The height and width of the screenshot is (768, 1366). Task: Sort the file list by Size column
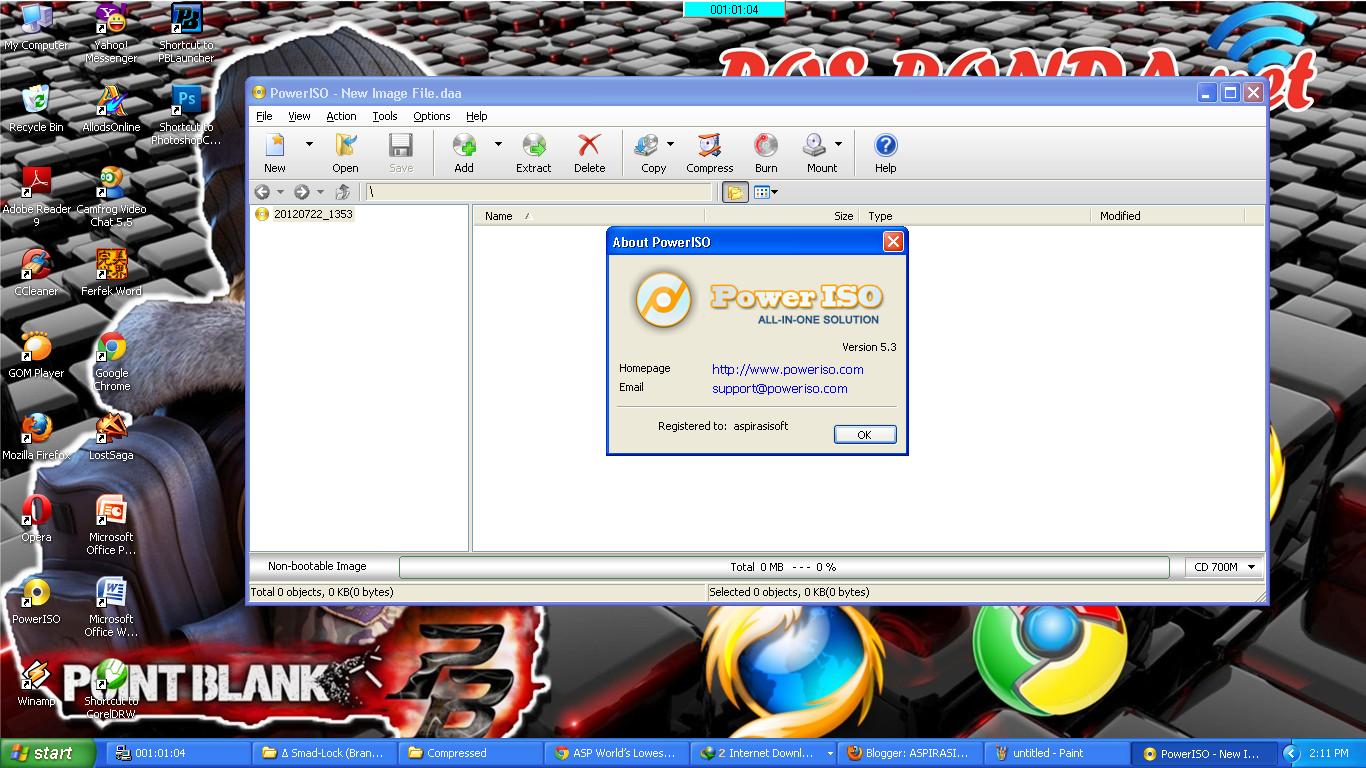click(x=783, y=216)
